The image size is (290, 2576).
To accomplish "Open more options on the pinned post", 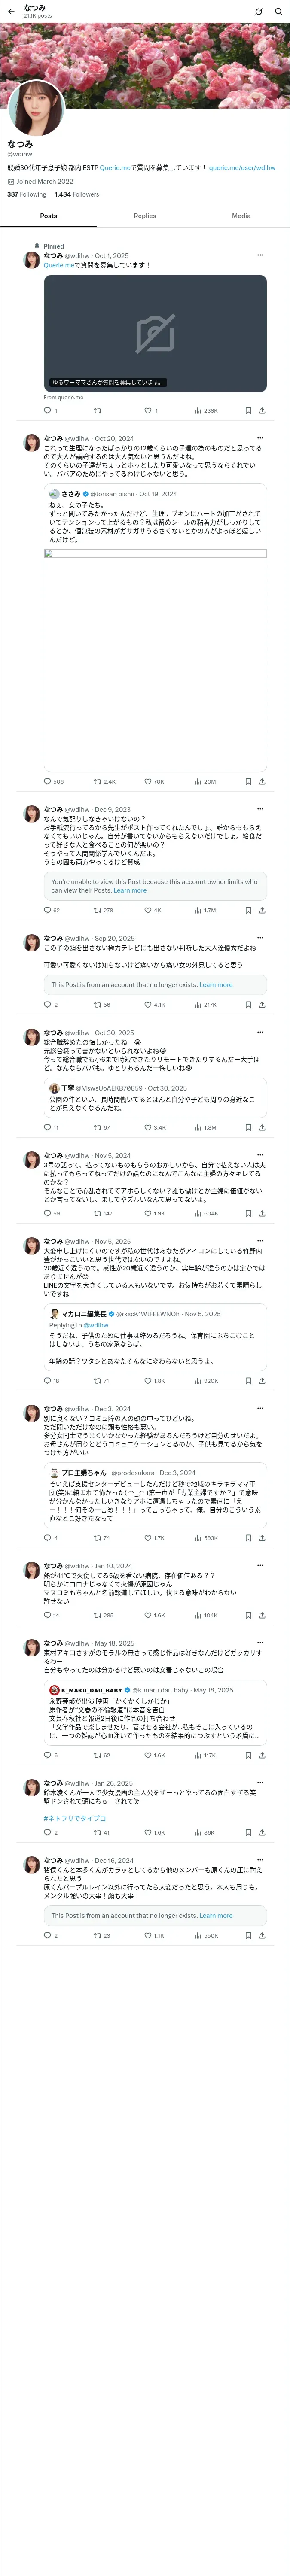I will click(260, 255).
